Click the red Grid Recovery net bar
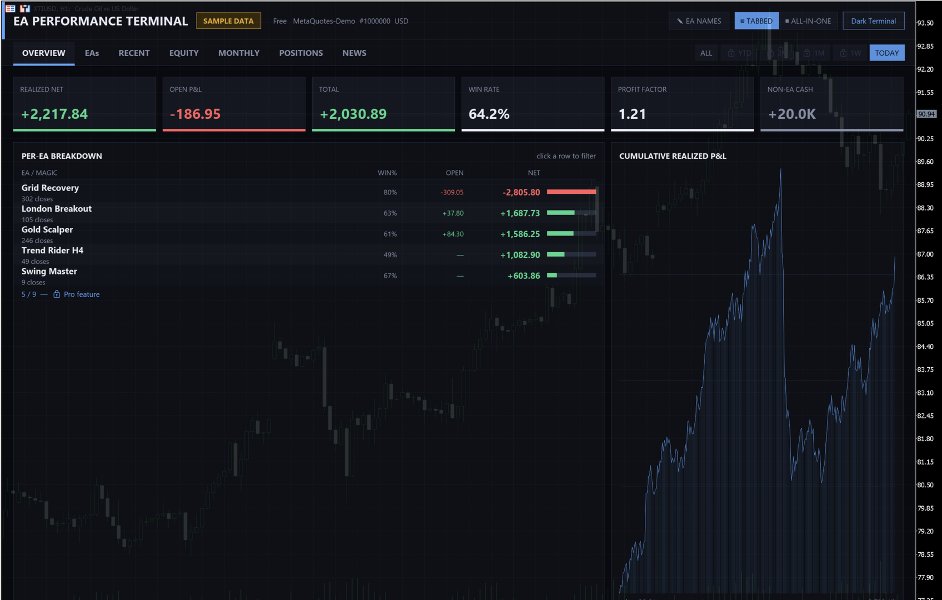 point(571,192)
